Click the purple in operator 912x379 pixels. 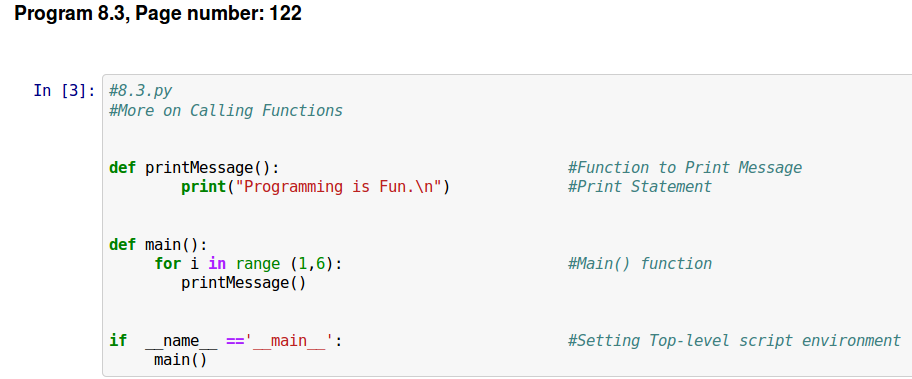[216, 264]
